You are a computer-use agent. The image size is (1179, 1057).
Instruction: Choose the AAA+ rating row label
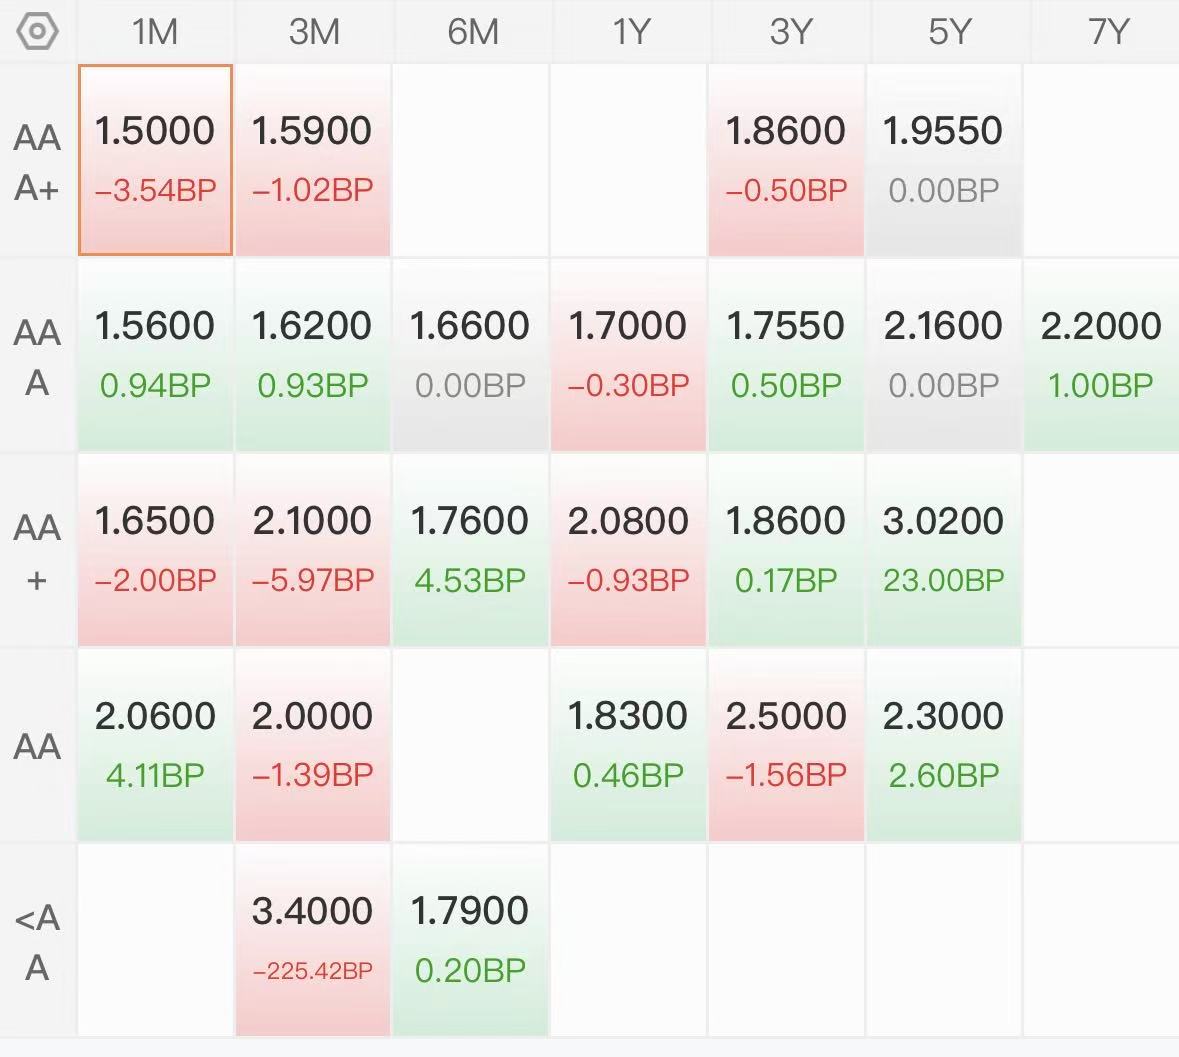[37, 161]
